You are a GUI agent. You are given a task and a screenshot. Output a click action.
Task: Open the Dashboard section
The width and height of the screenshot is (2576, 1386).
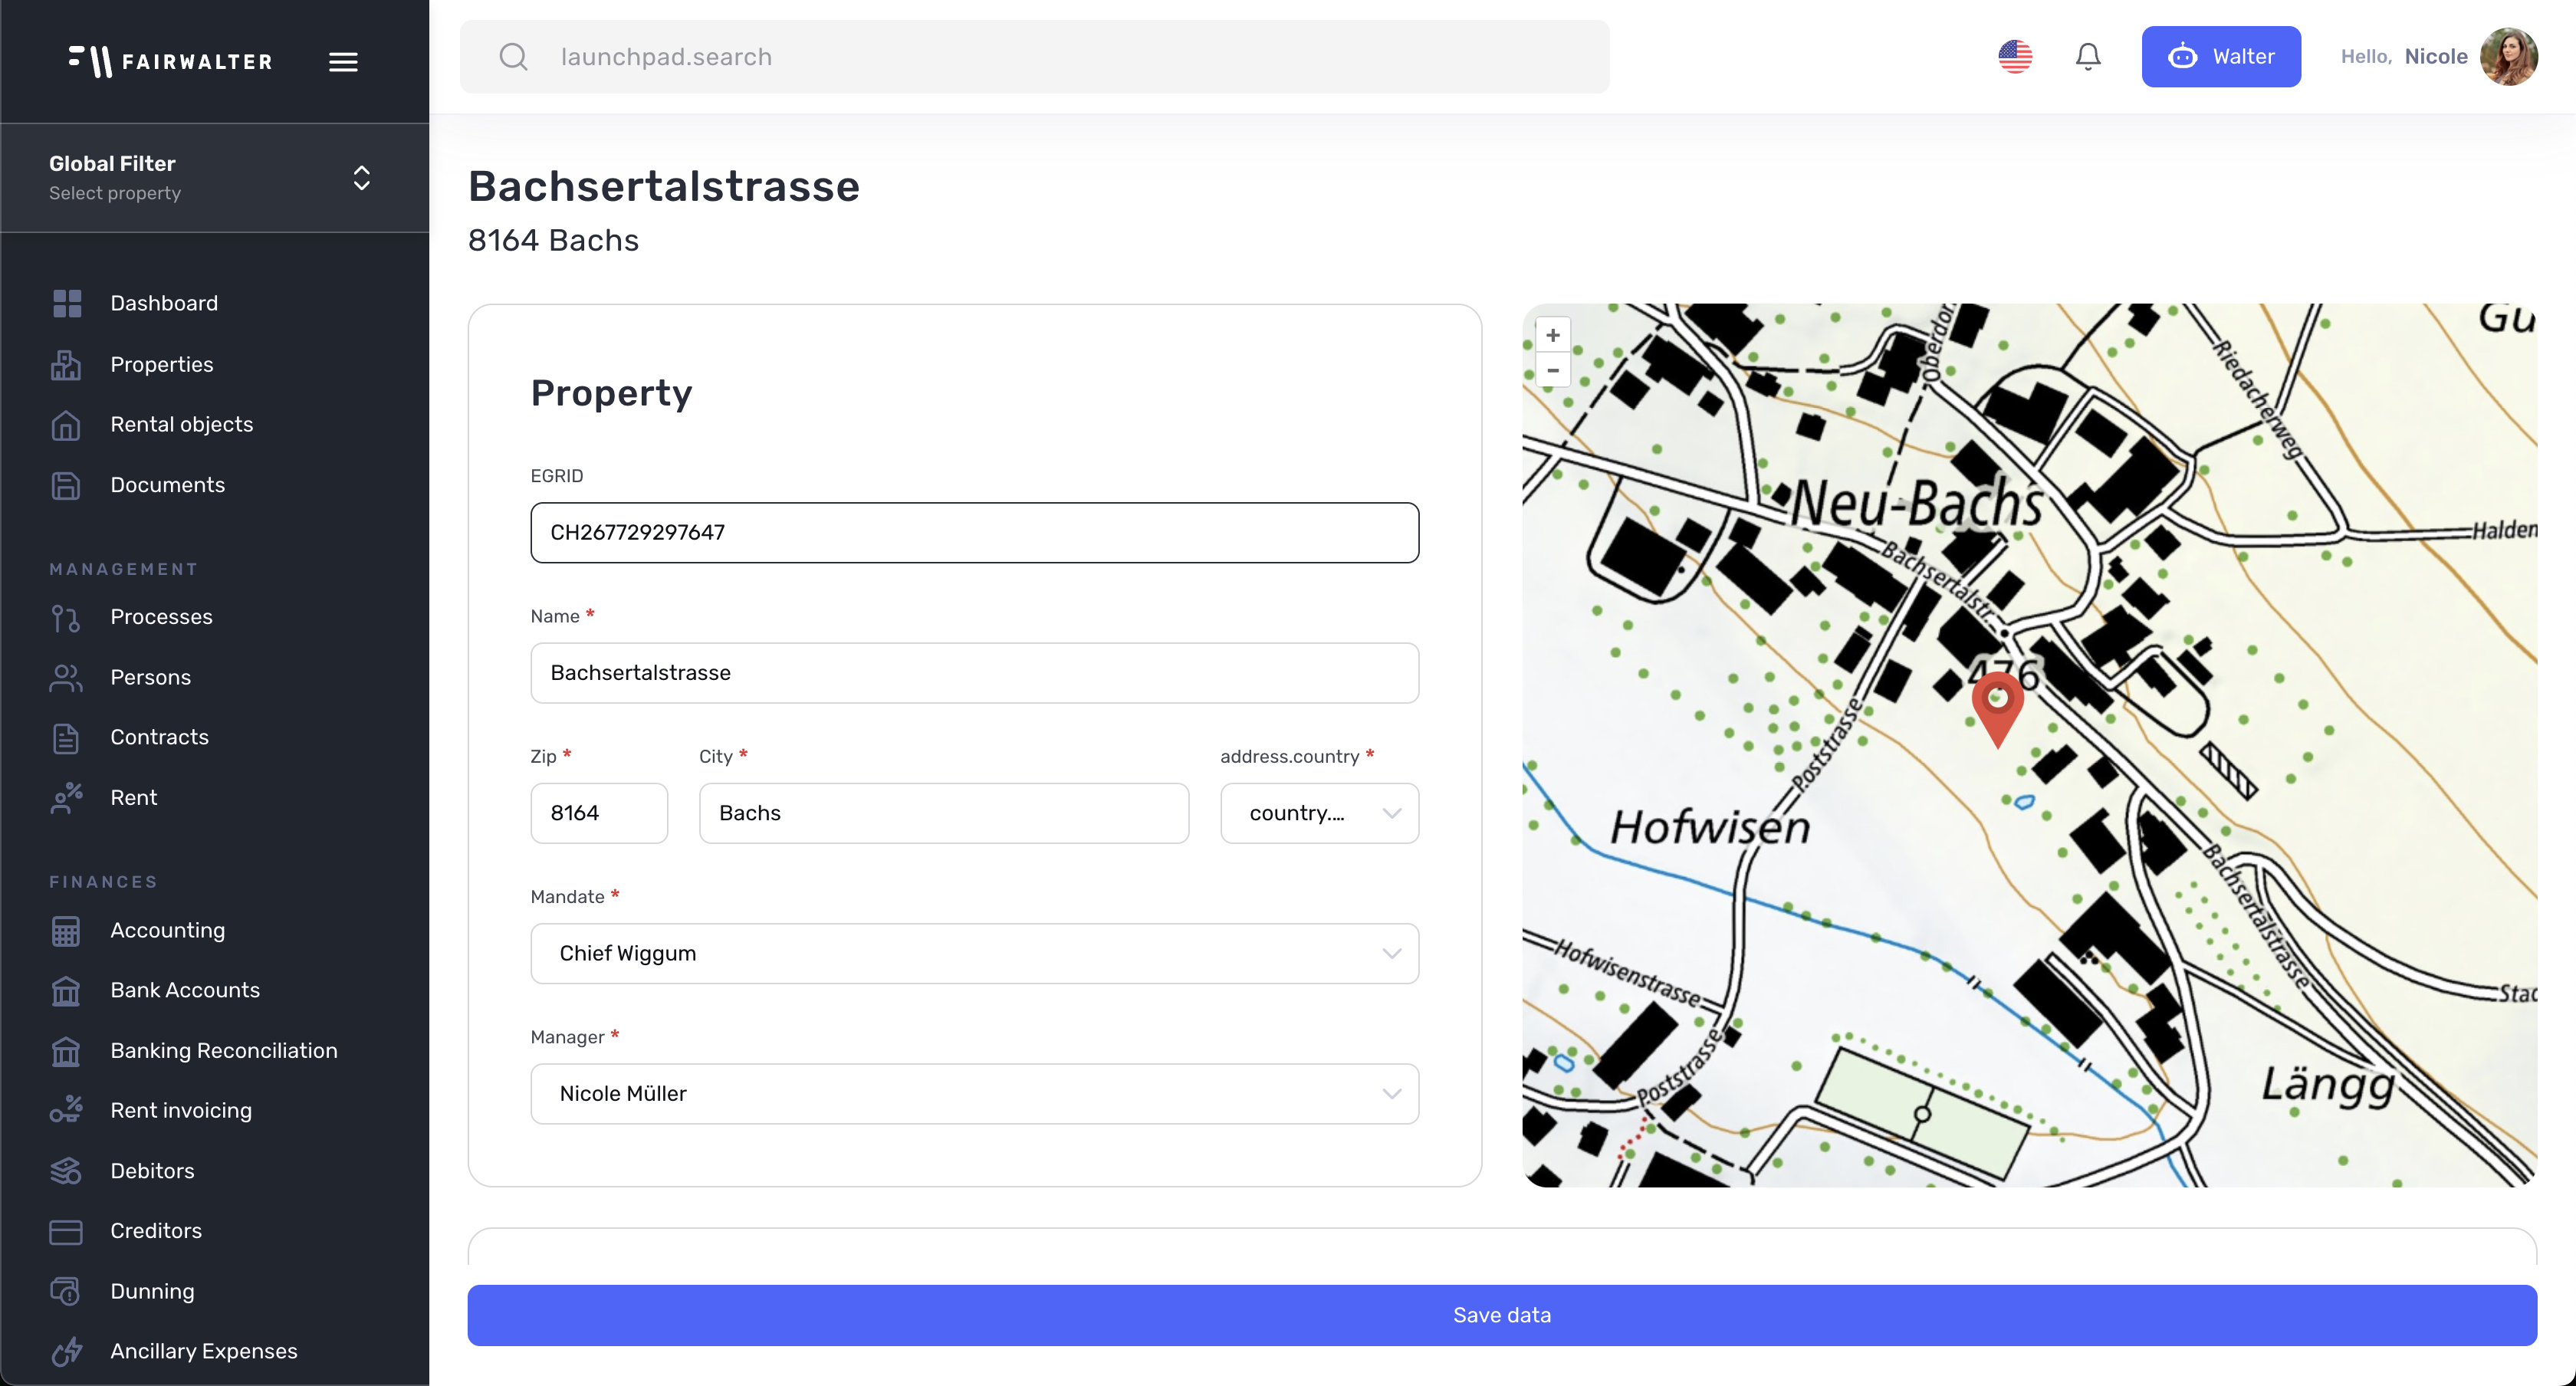[164, 303]
